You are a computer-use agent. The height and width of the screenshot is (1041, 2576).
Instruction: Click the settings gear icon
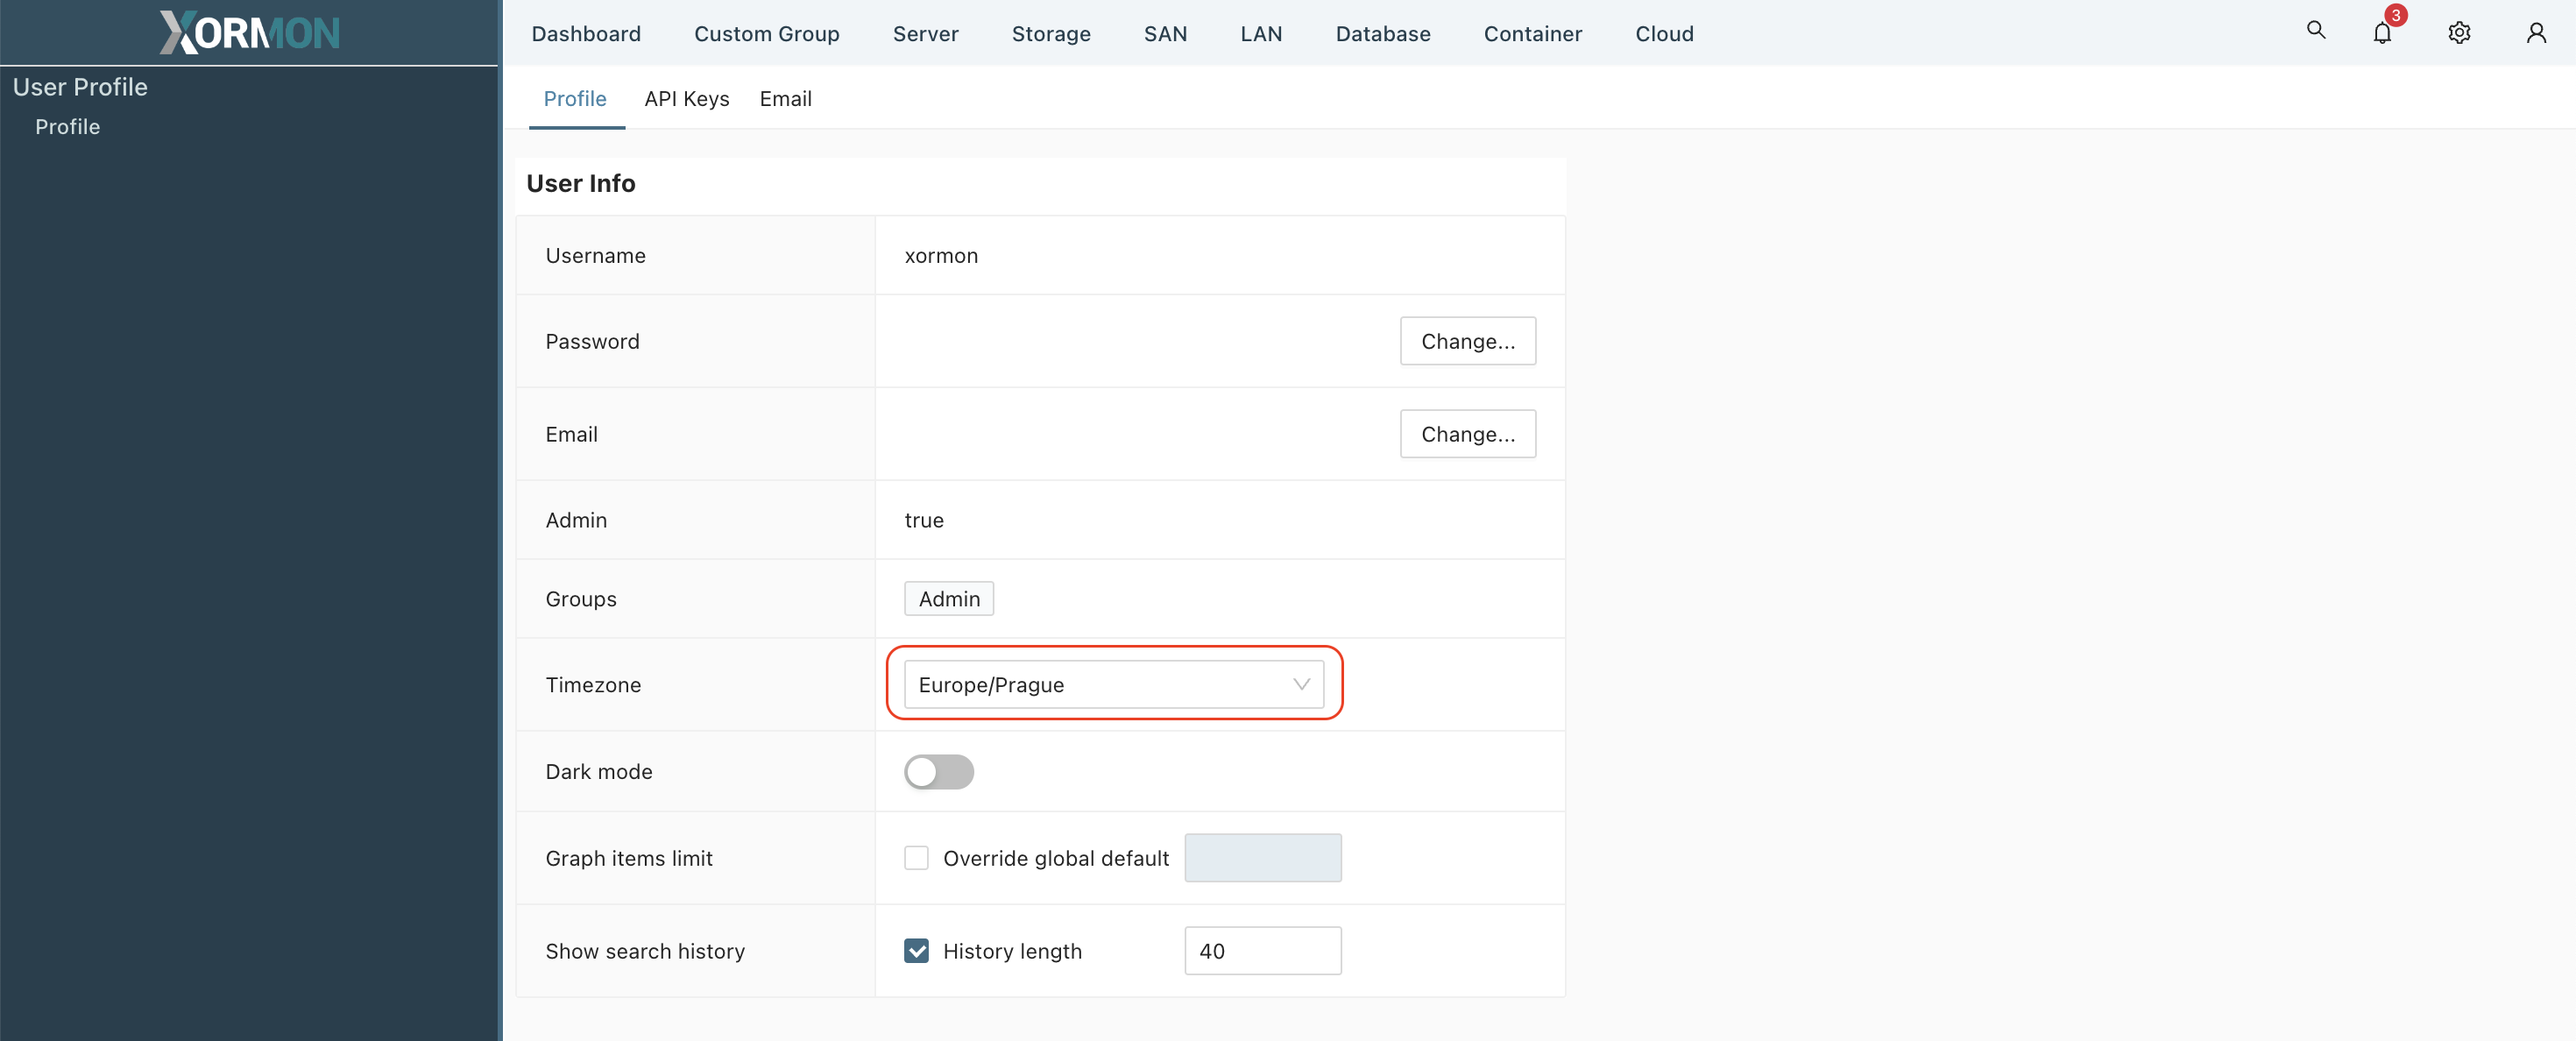[x=2459, y=32]
